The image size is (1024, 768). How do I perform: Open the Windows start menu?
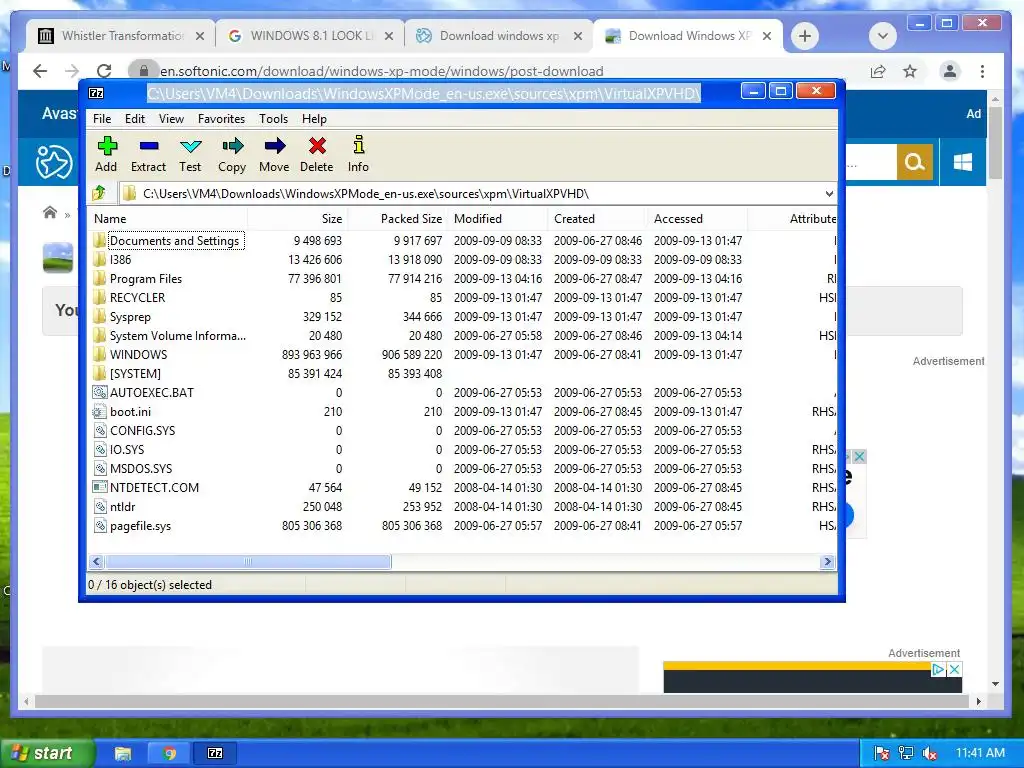tap(47, 753)
